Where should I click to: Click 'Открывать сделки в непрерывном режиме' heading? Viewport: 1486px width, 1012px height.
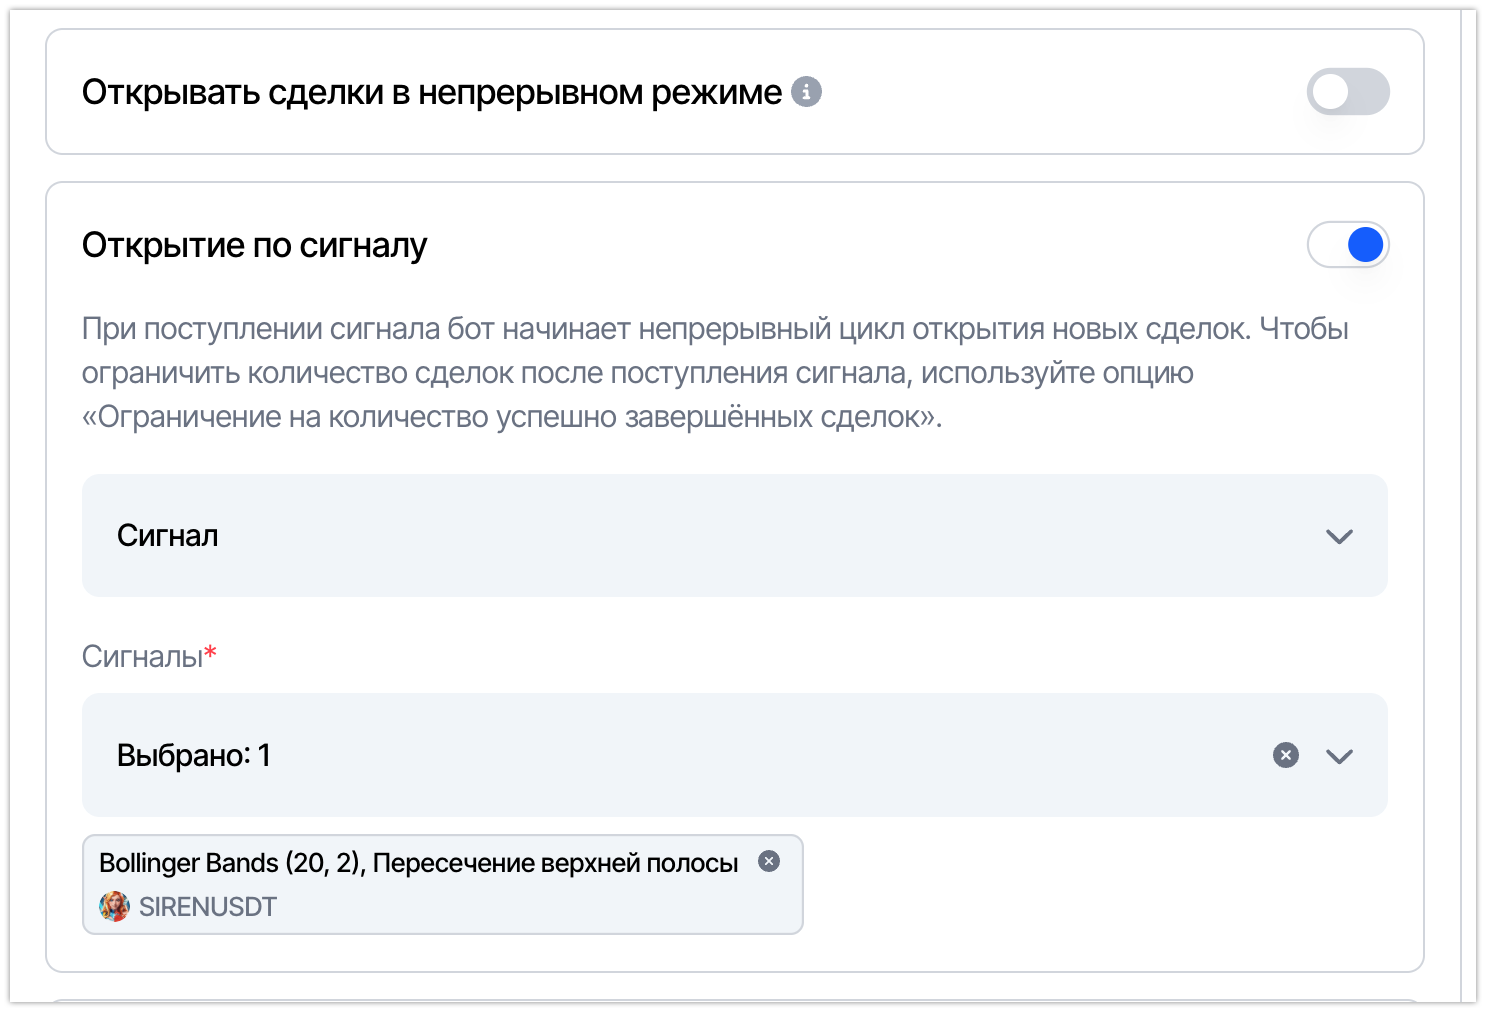[x=432, y=92]
